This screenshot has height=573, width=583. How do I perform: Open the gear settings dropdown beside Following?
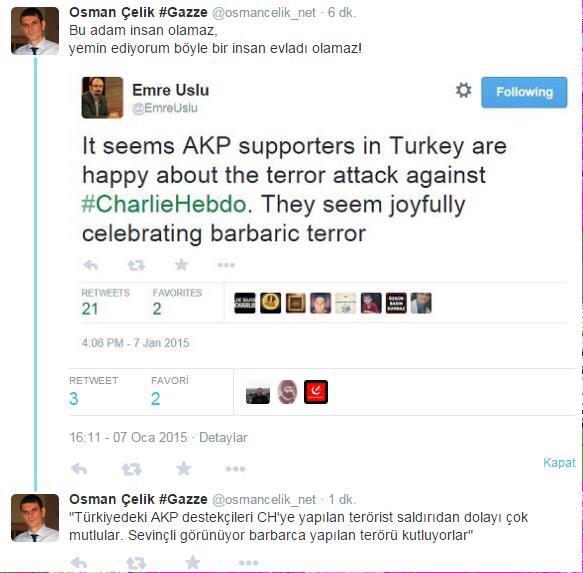(x=464, y=90)
